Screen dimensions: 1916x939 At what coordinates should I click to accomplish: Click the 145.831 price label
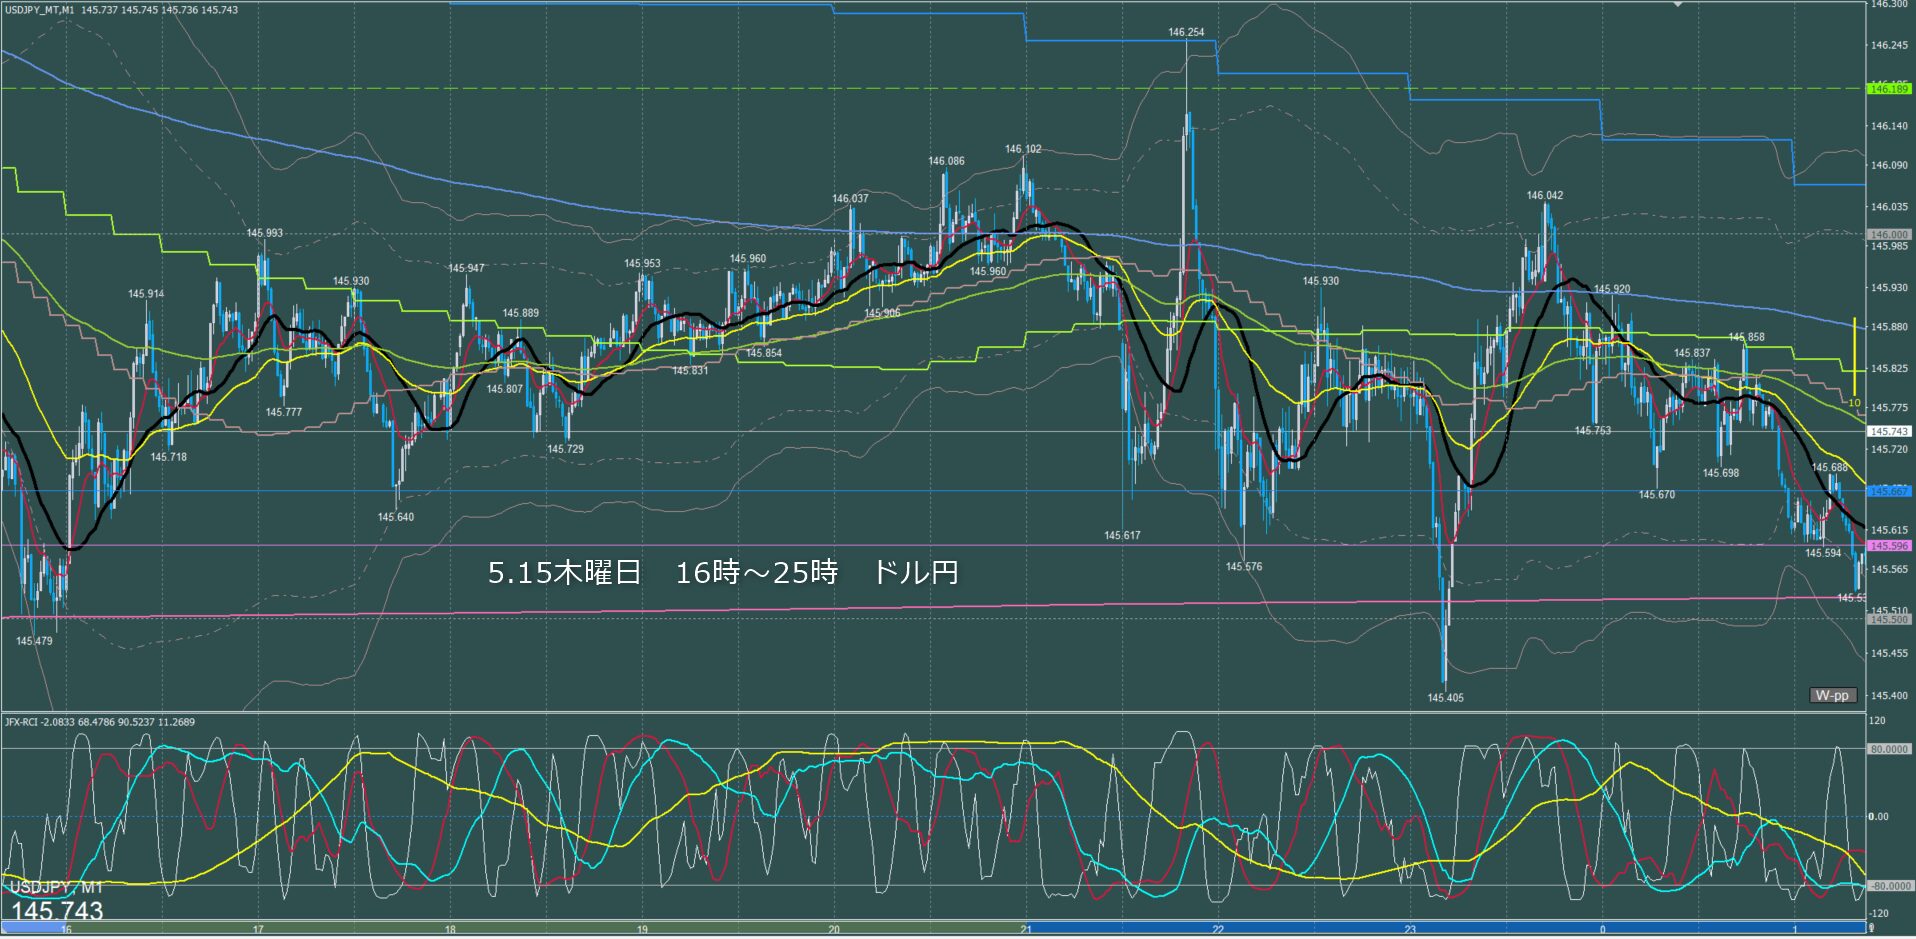coord(690,370)
